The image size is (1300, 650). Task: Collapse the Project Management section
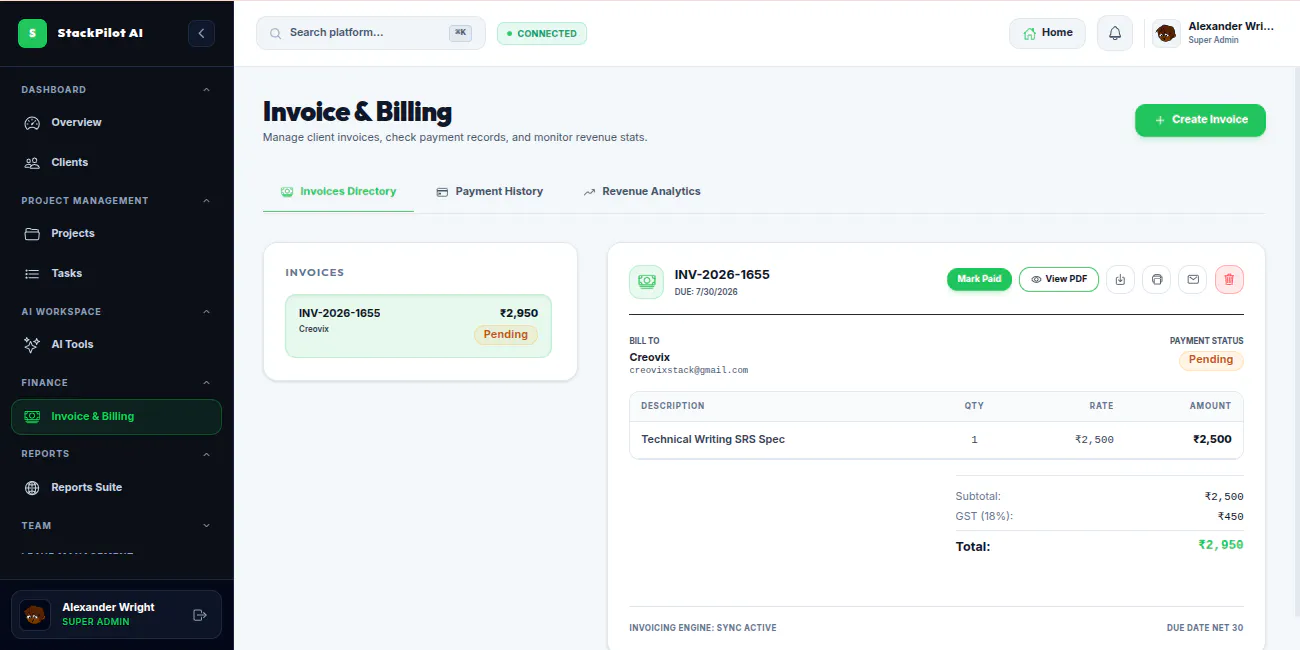207,201
